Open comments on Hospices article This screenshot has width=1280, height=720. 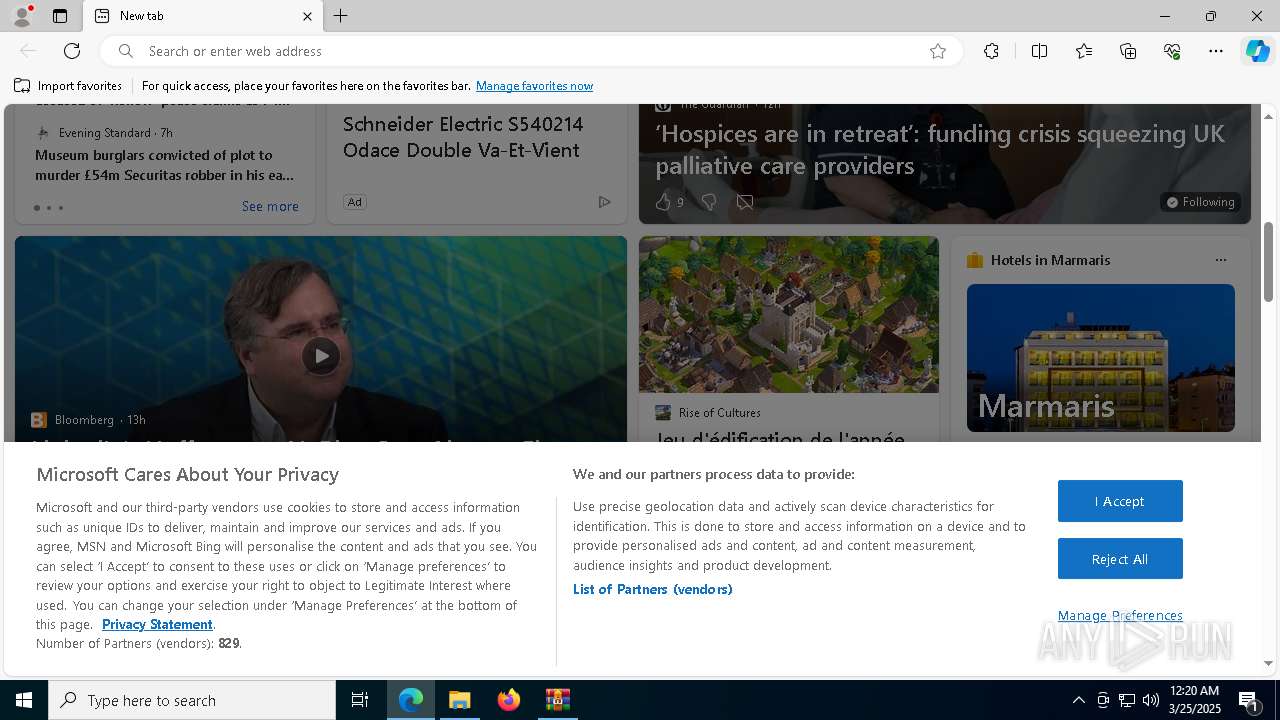pyautogui.click(x=745, y=202)
